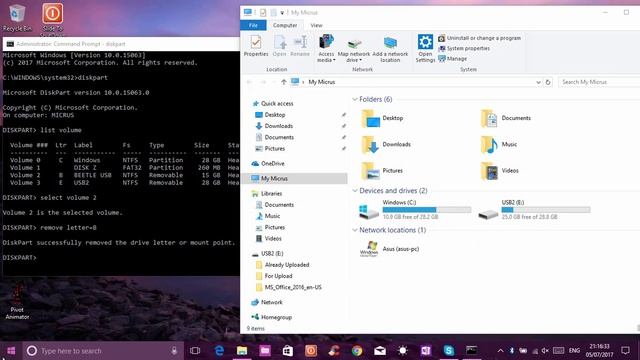Collapse Devices and drives (2) group
Screen dimensions: 640x360
pyautogui.click(x=355, y=191)
